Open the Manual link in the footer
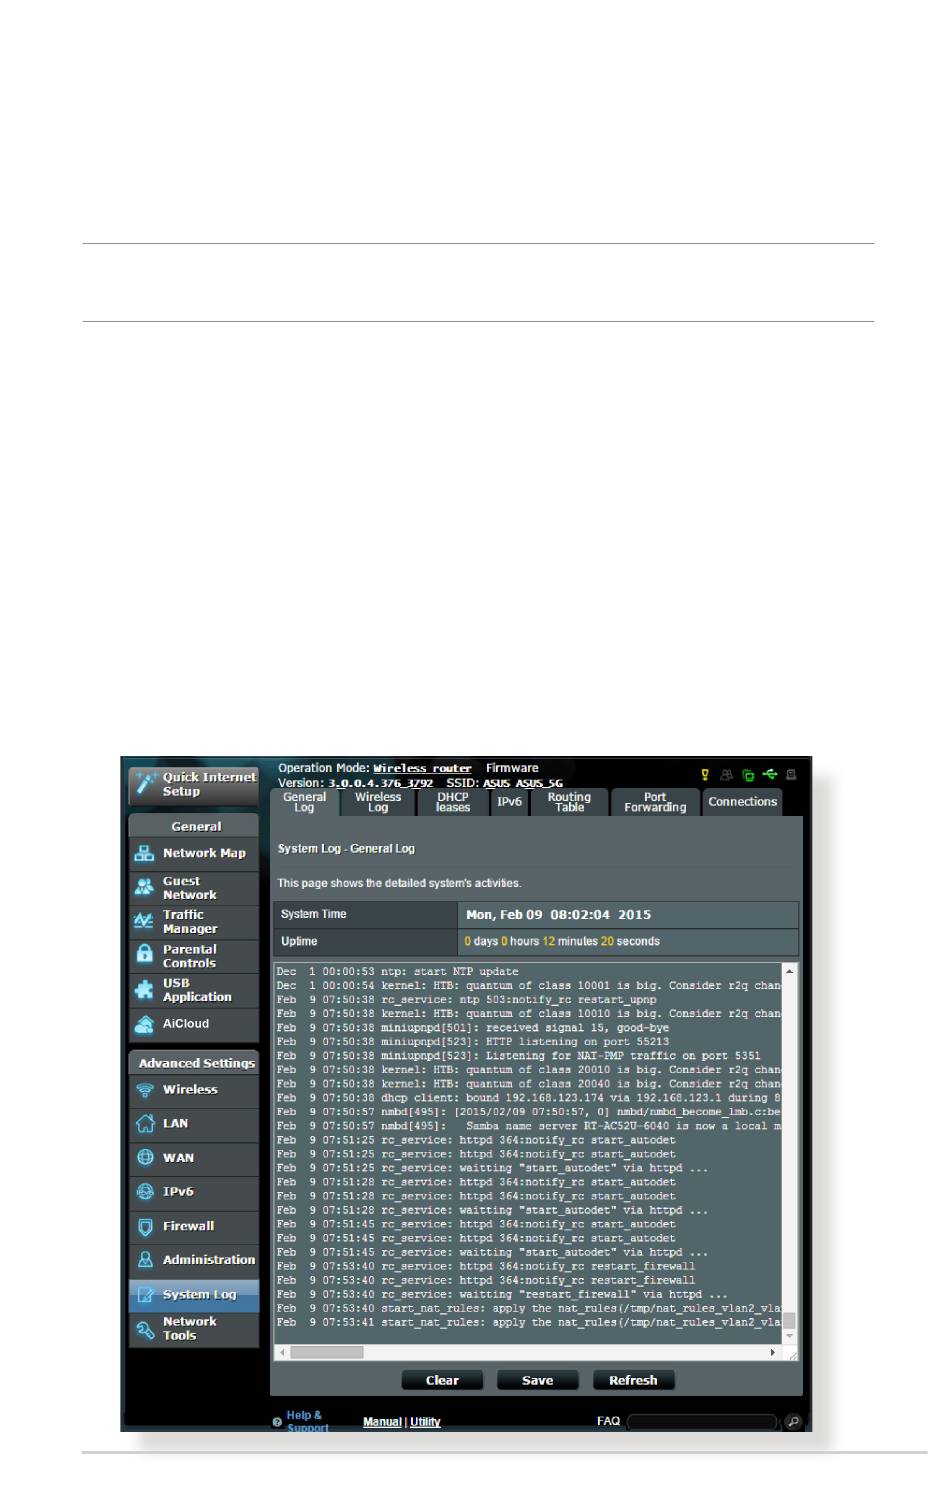Viewport: 950px width, 1485px height. click(382, 1422)
